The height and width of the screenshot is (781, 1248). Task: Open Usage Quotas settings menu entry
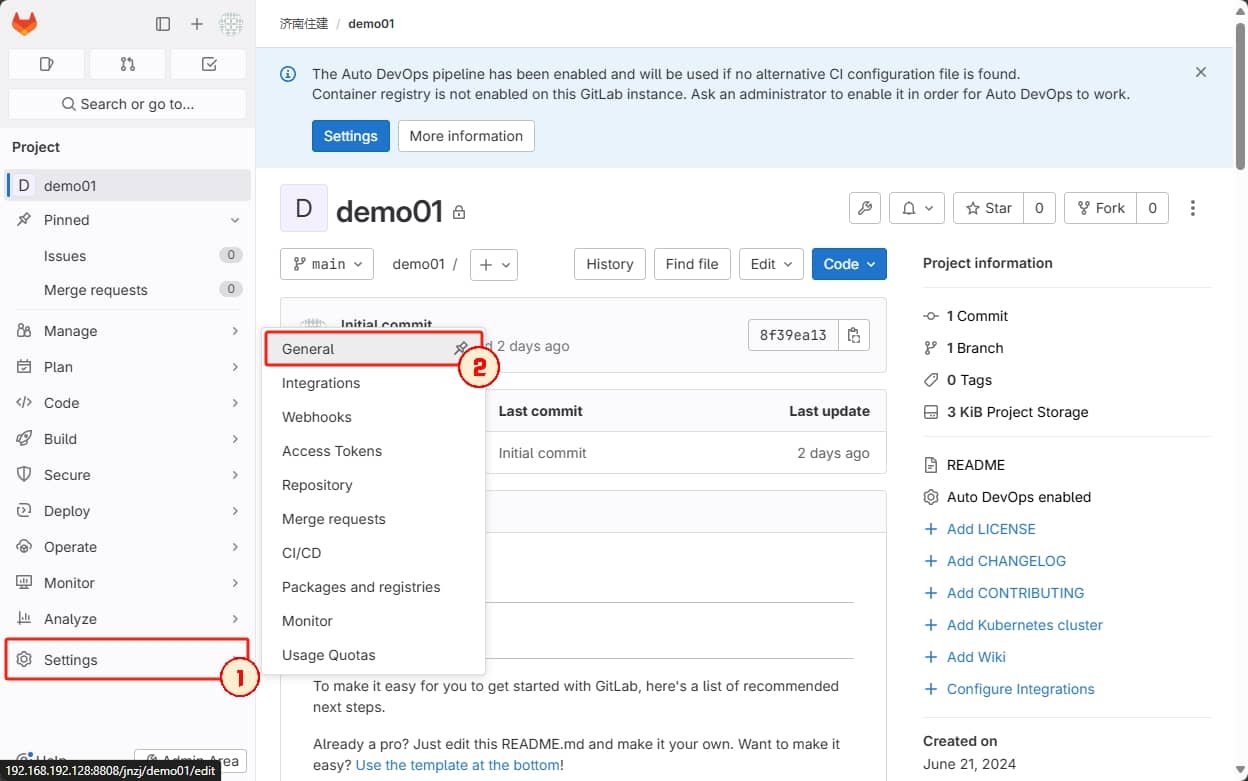[x=329, y=655]
